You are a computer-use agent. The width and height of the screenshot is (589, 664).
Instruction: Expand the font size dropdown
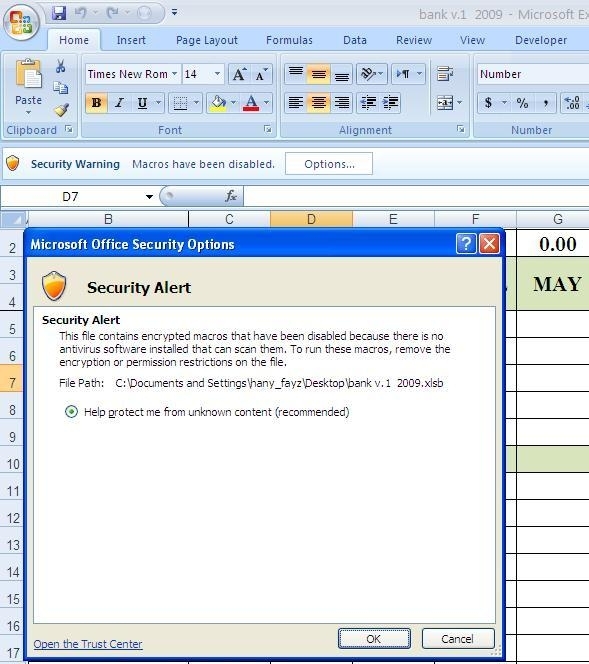point(217,74)
